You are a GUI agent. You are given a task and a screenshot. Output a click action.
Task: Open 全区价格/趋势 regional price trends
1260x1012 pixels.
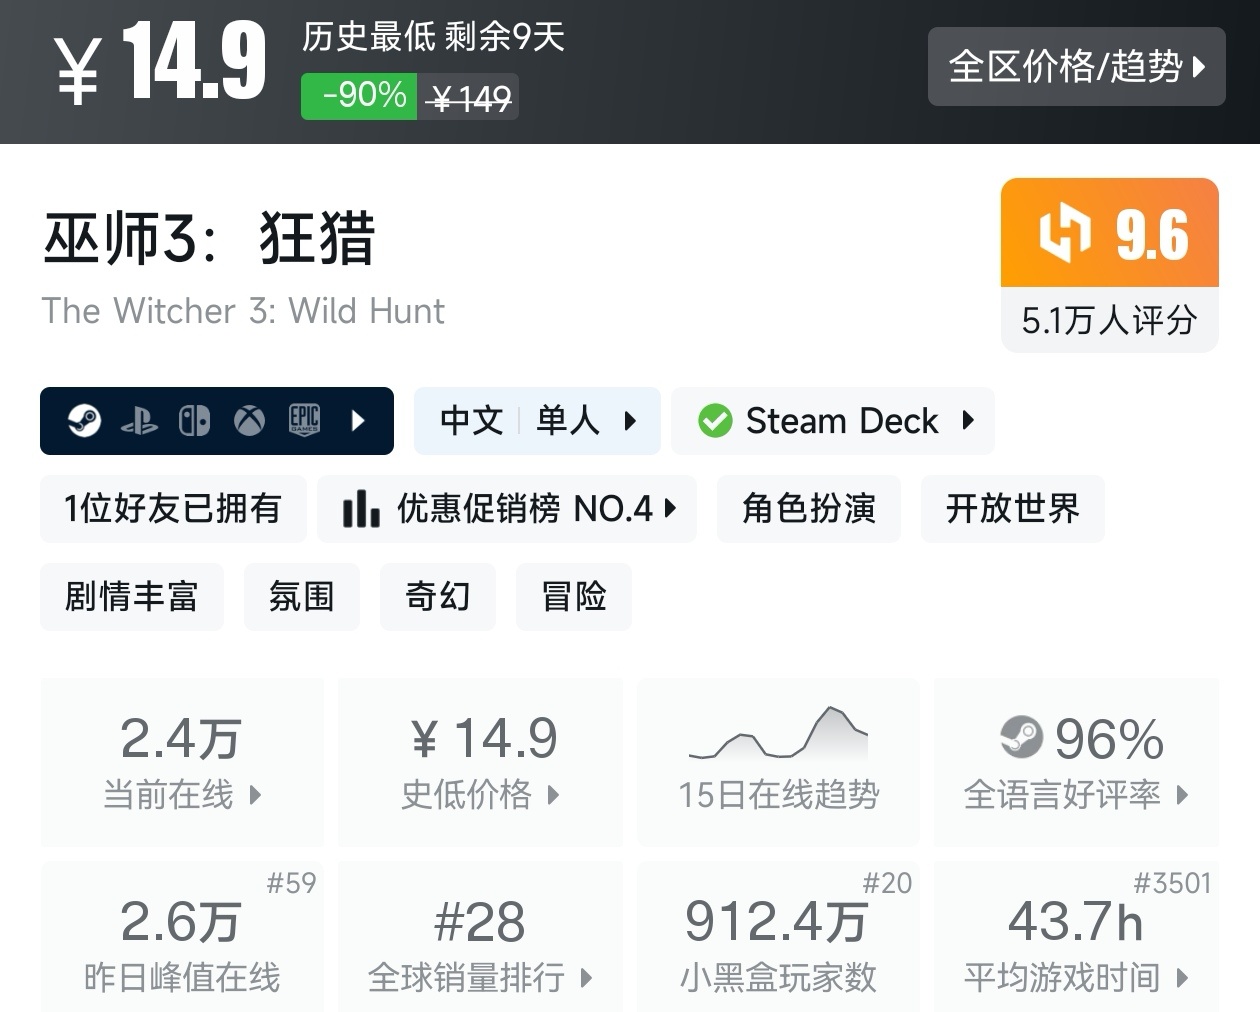coord(1076,67)
